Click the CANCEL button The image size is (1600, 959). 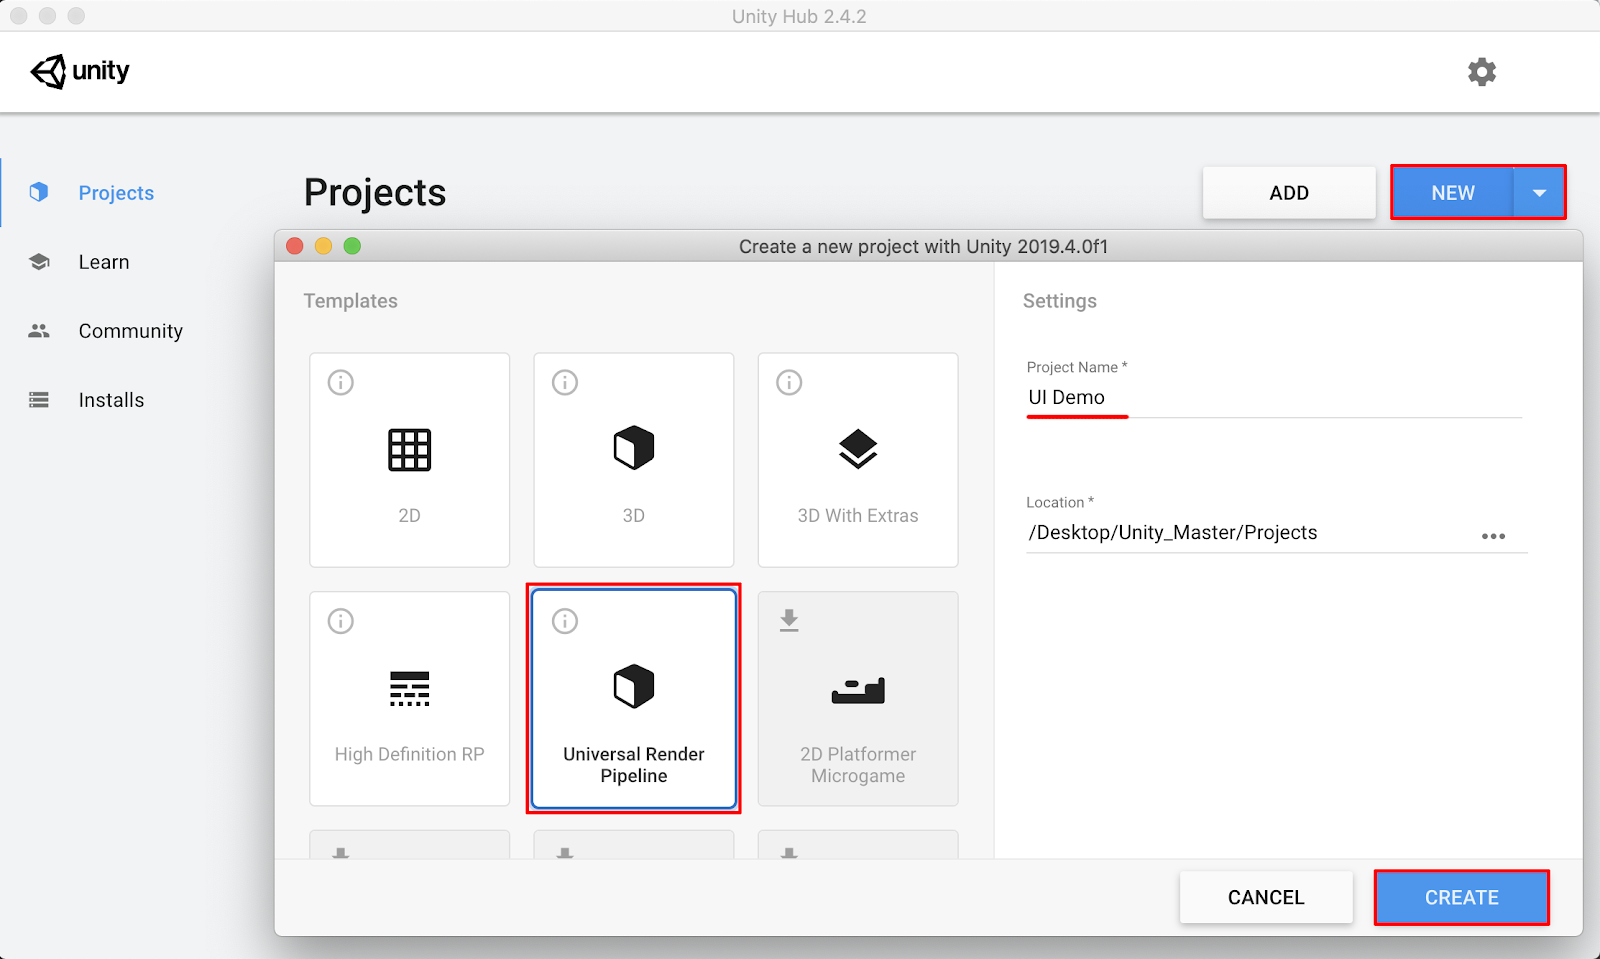pos(1265,897)
